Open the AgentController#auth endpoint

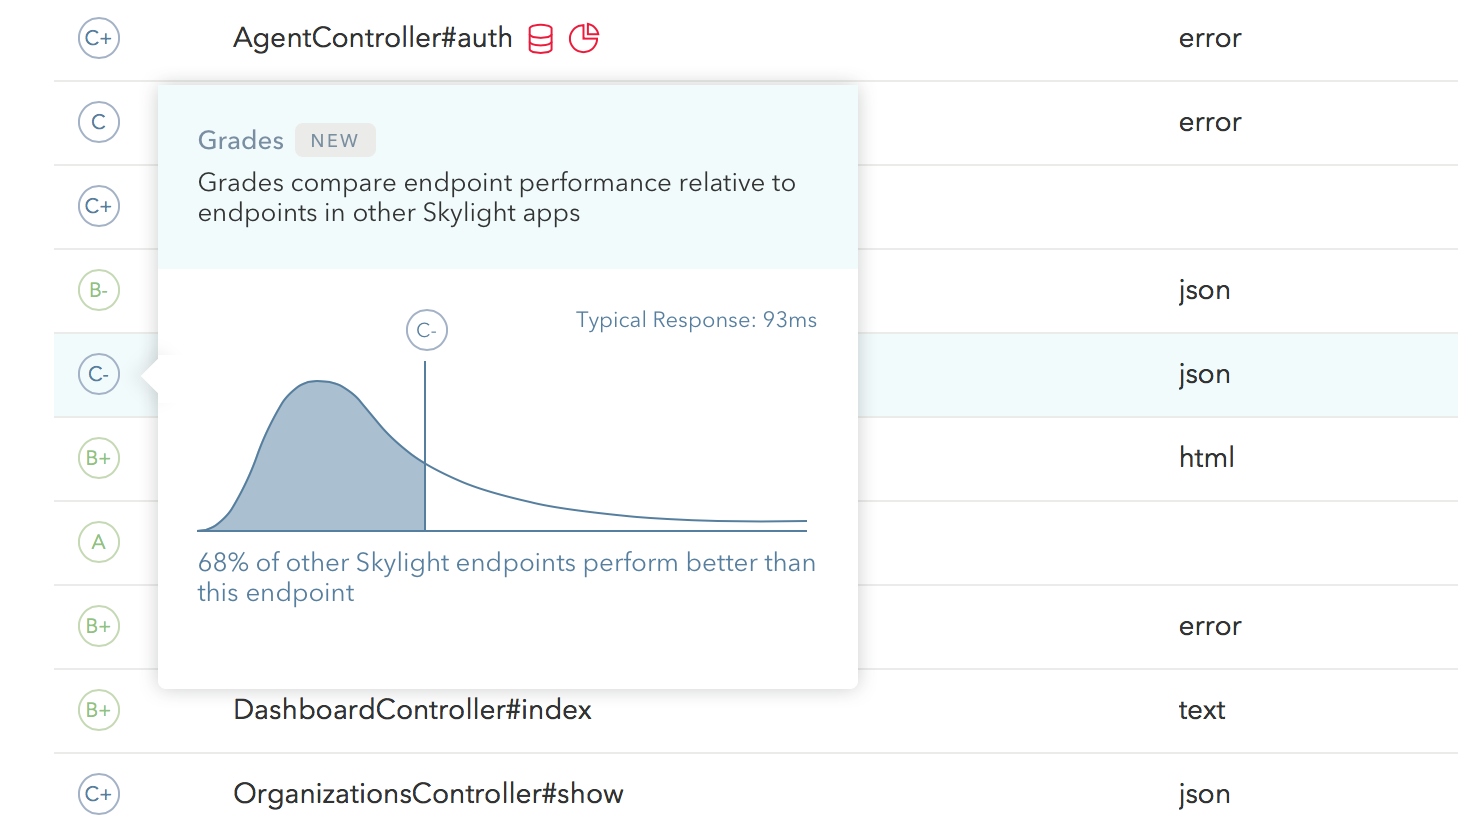(x=373, y=38)
